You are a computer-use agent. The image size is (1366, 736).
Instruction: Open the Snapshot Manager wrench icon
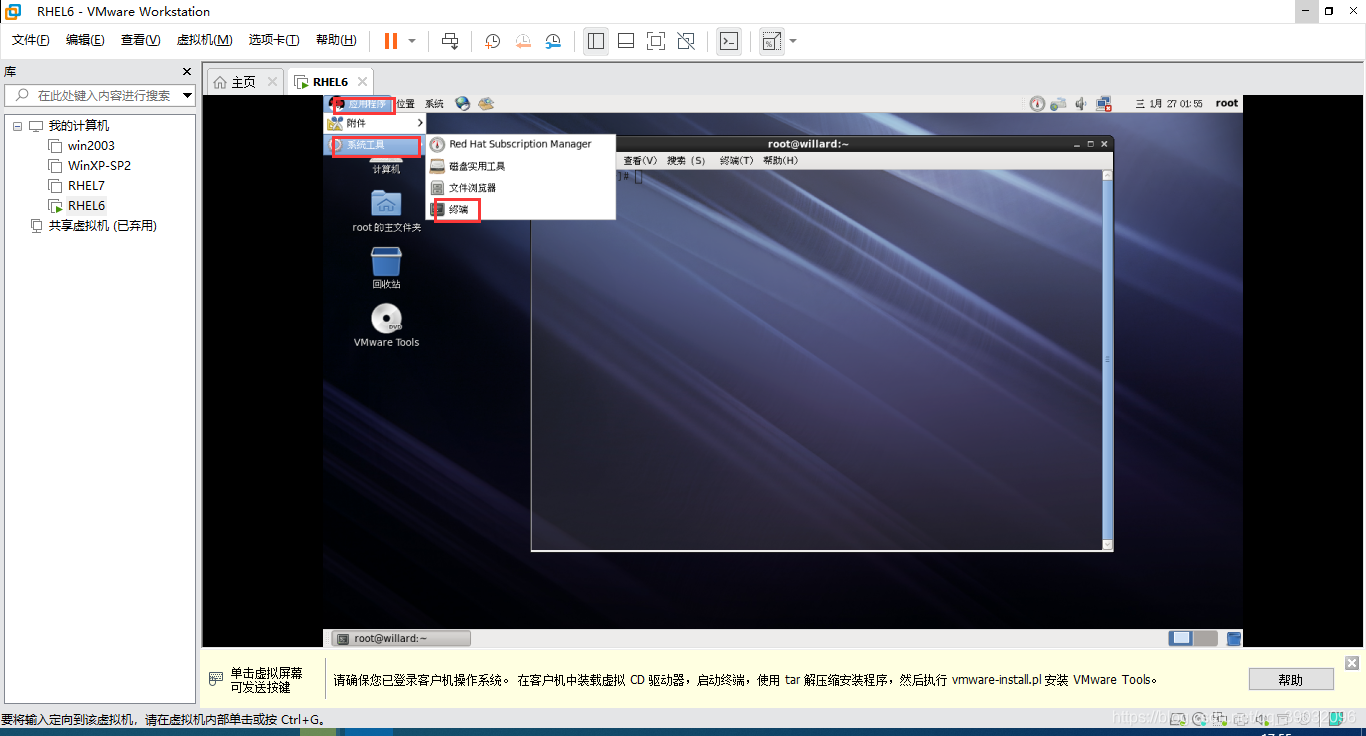coord(553,41)
